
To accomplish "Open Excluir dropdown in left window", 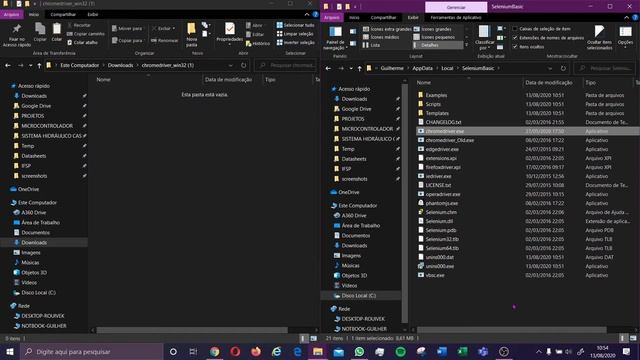I will 164,29.
